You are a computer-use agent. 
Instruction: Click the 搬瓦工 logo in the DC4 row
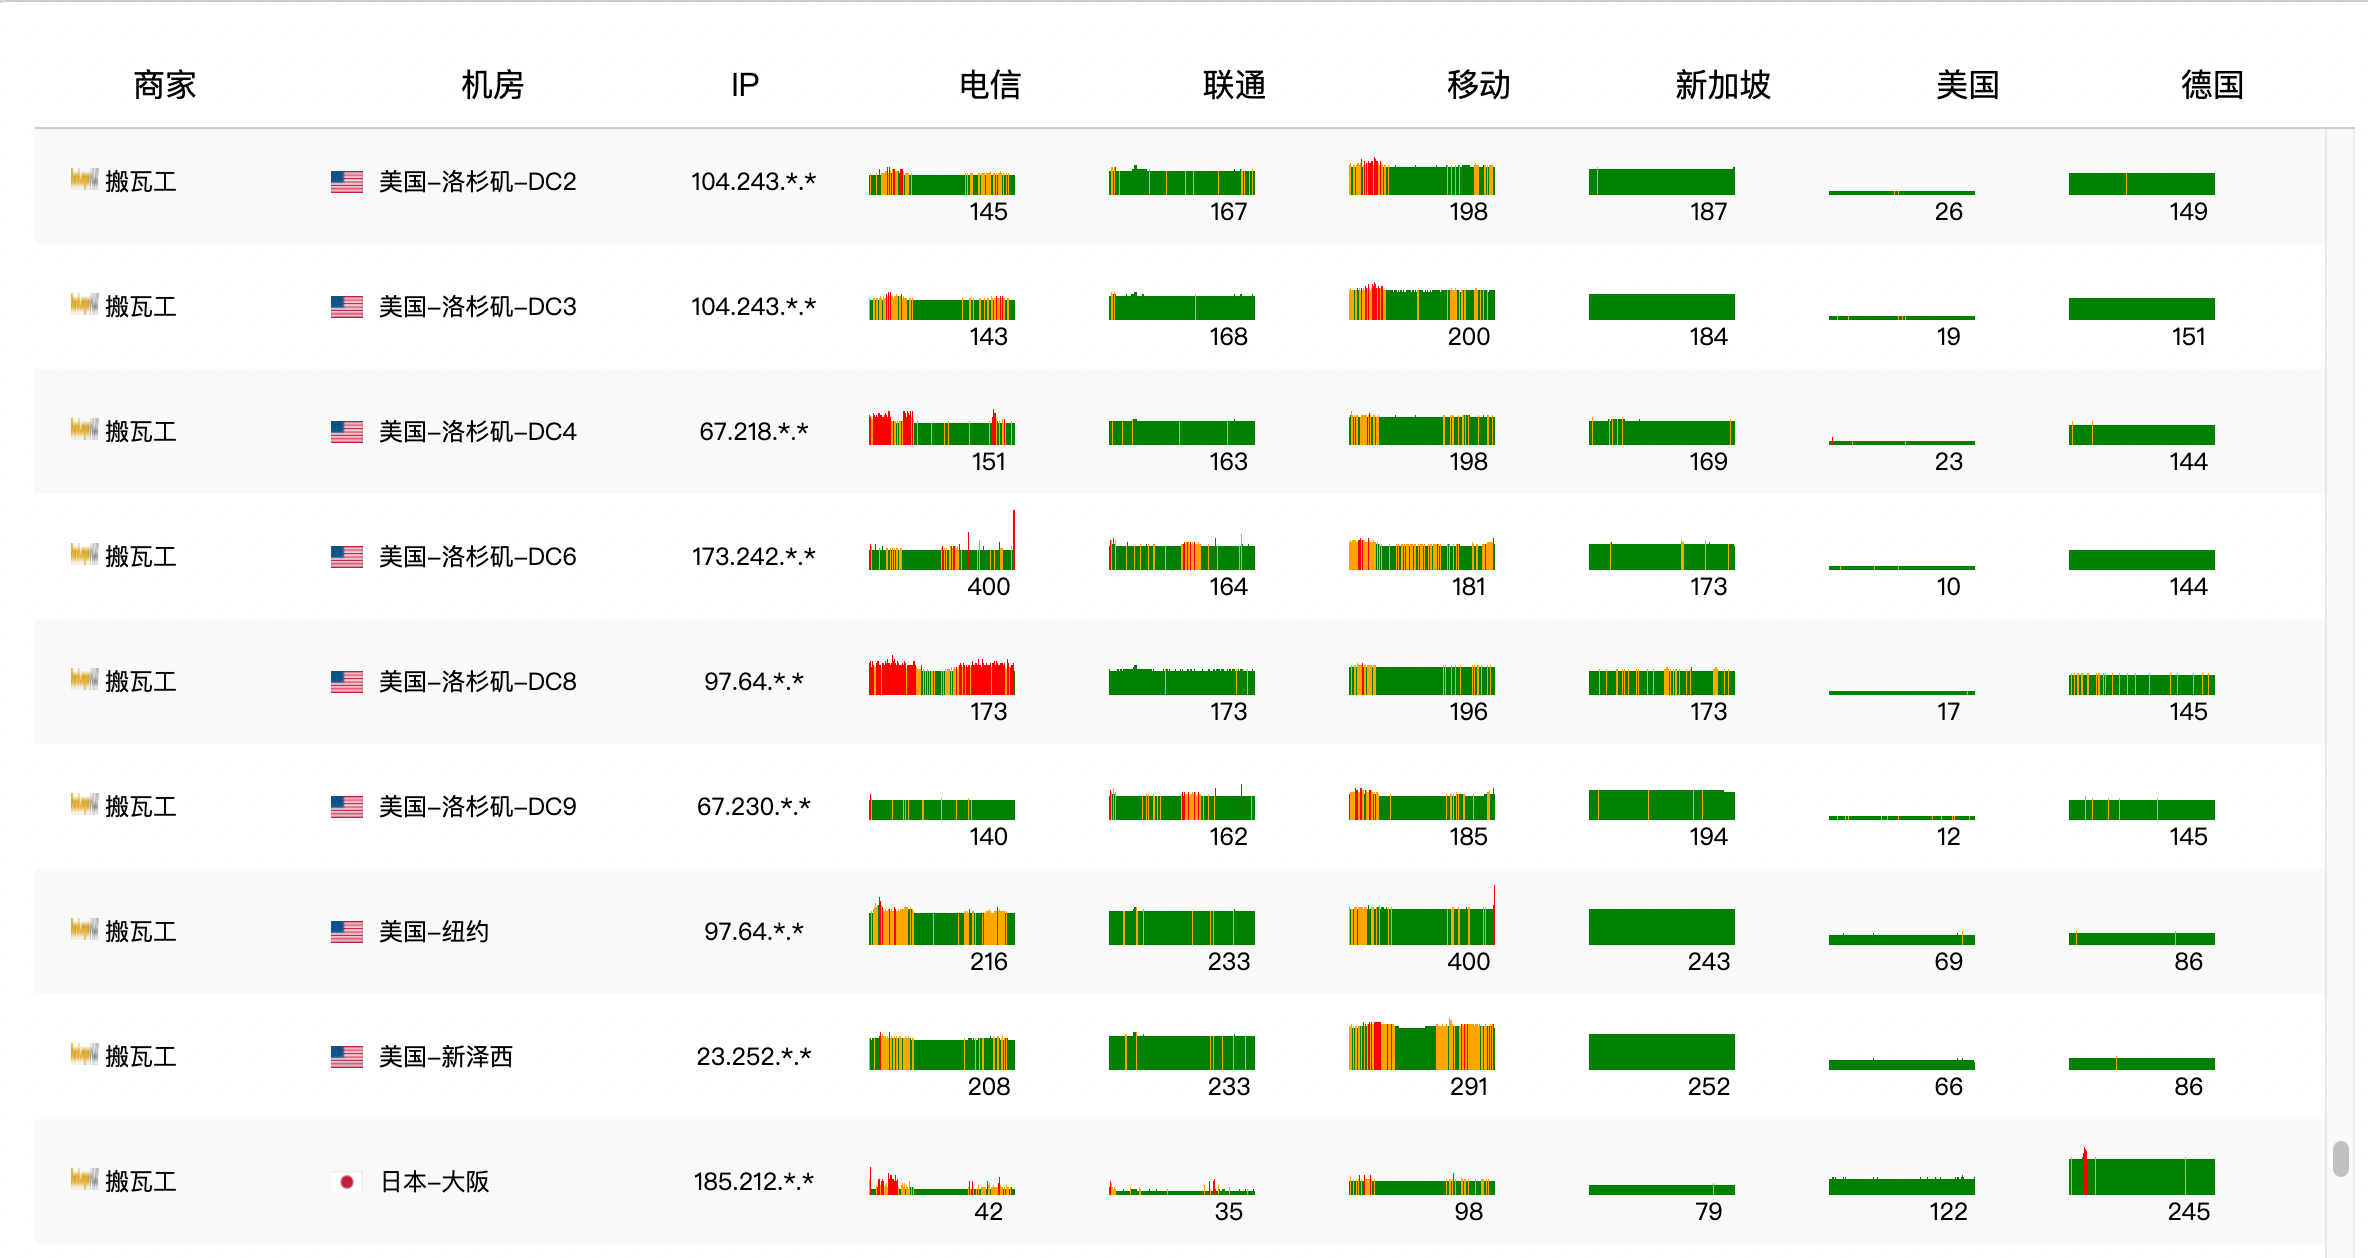pos(84,429)
